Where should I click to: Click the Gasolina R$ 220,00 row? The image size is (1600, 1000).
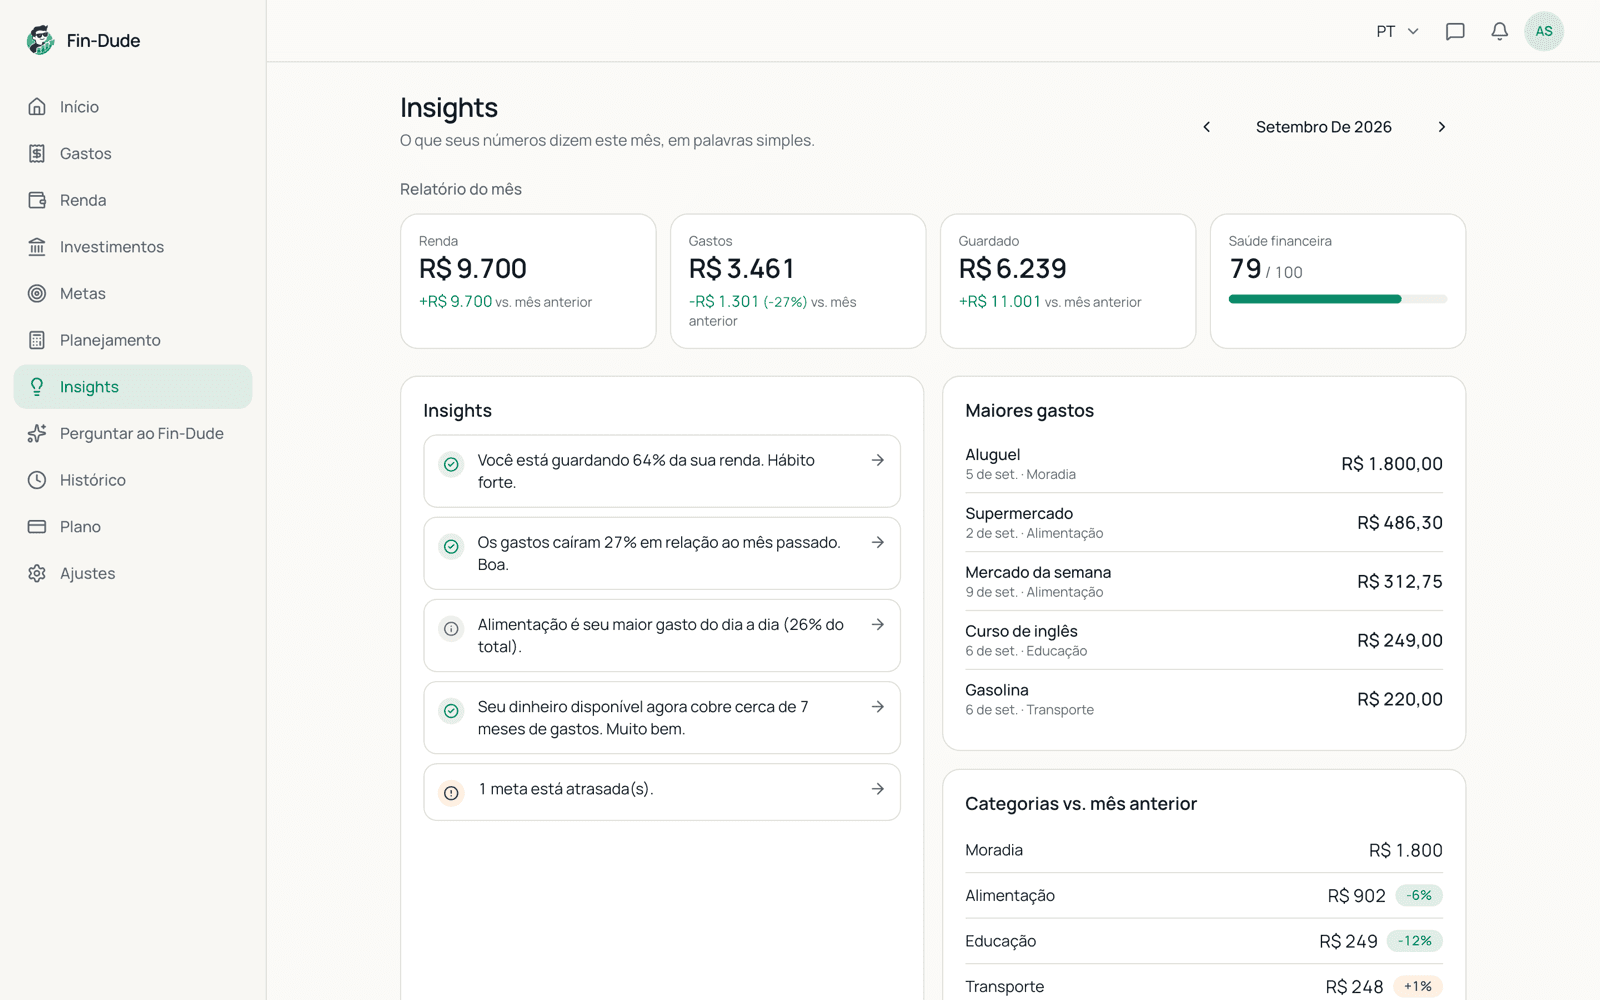1204,699
